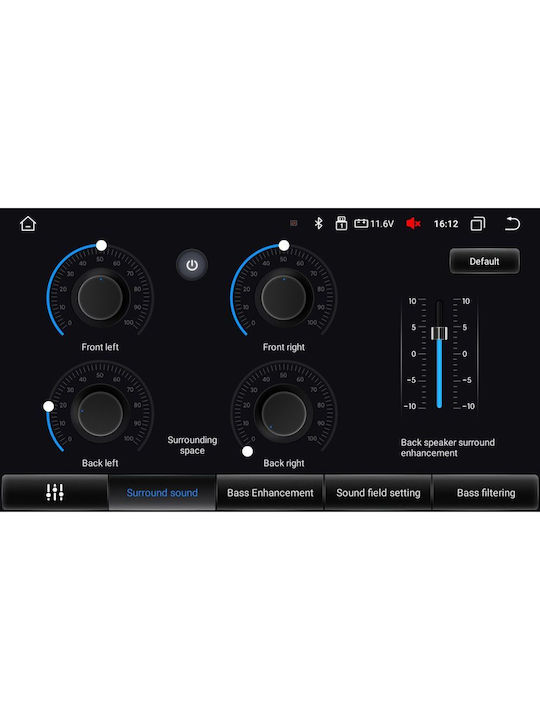Click the Front left label
Screen dimensions: 540x720
click(100, 347)
